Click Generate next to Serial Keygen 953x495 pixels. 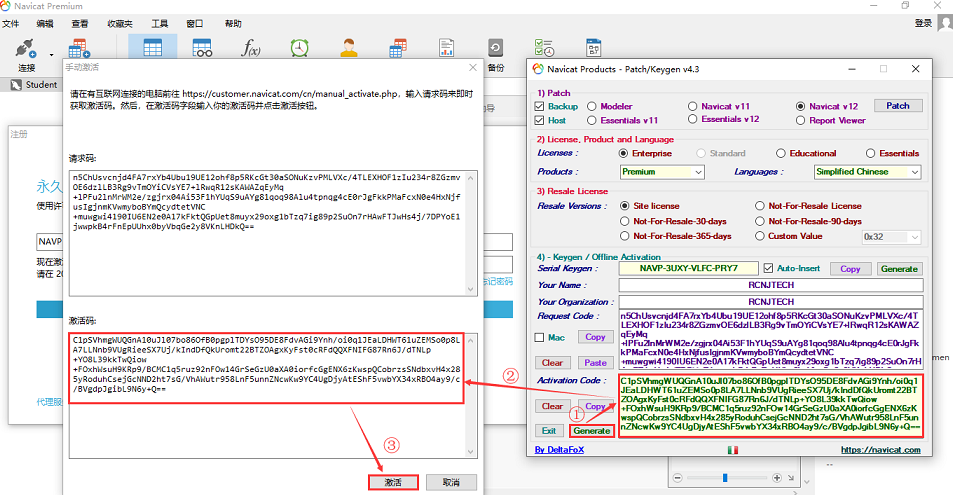[x=899, y=269]
